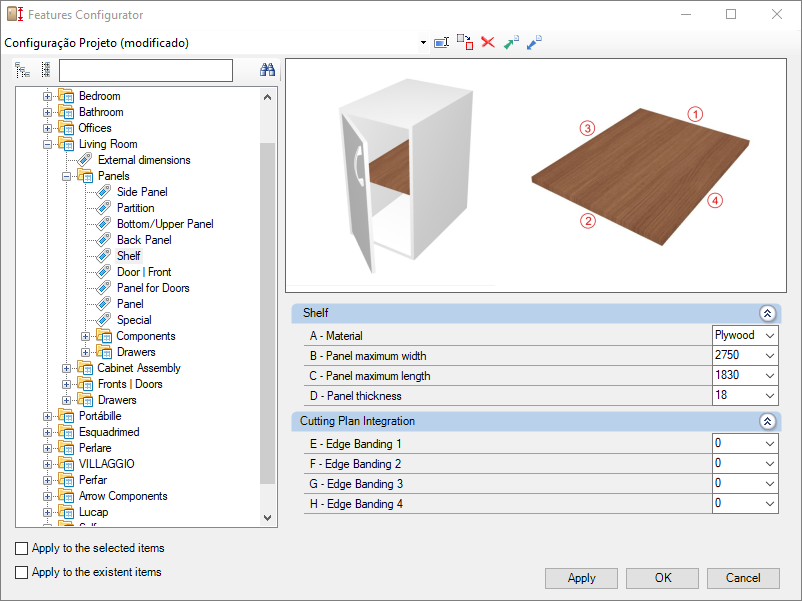
Task: Click the VILLAGGIO folder icon
Action: [x=66, y=464]
